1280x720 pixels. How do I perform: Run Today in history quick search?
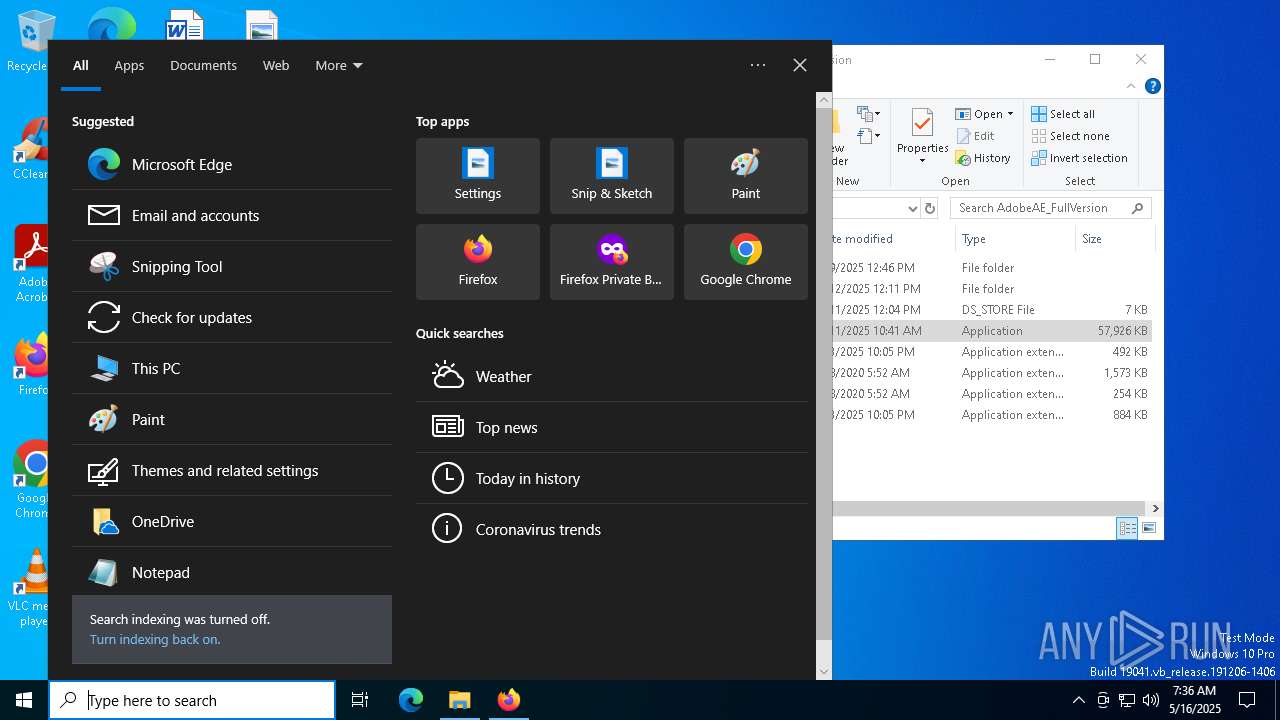pos(612,478)
